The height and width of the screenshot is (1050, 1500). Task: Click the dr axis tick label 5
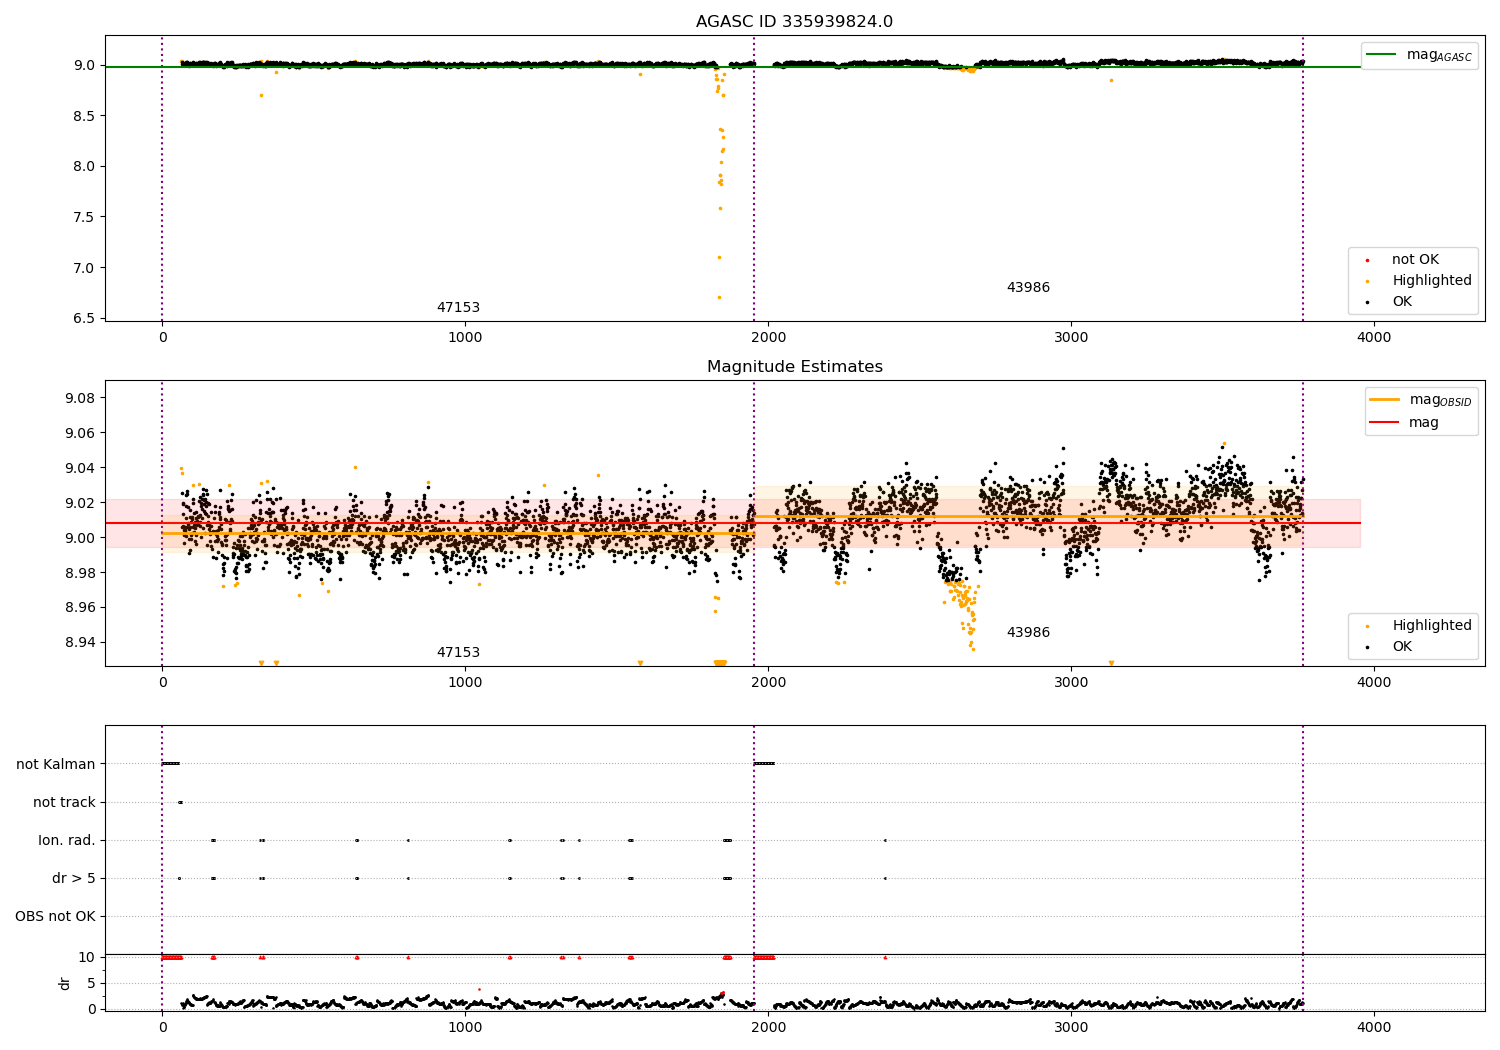[91, 983]
